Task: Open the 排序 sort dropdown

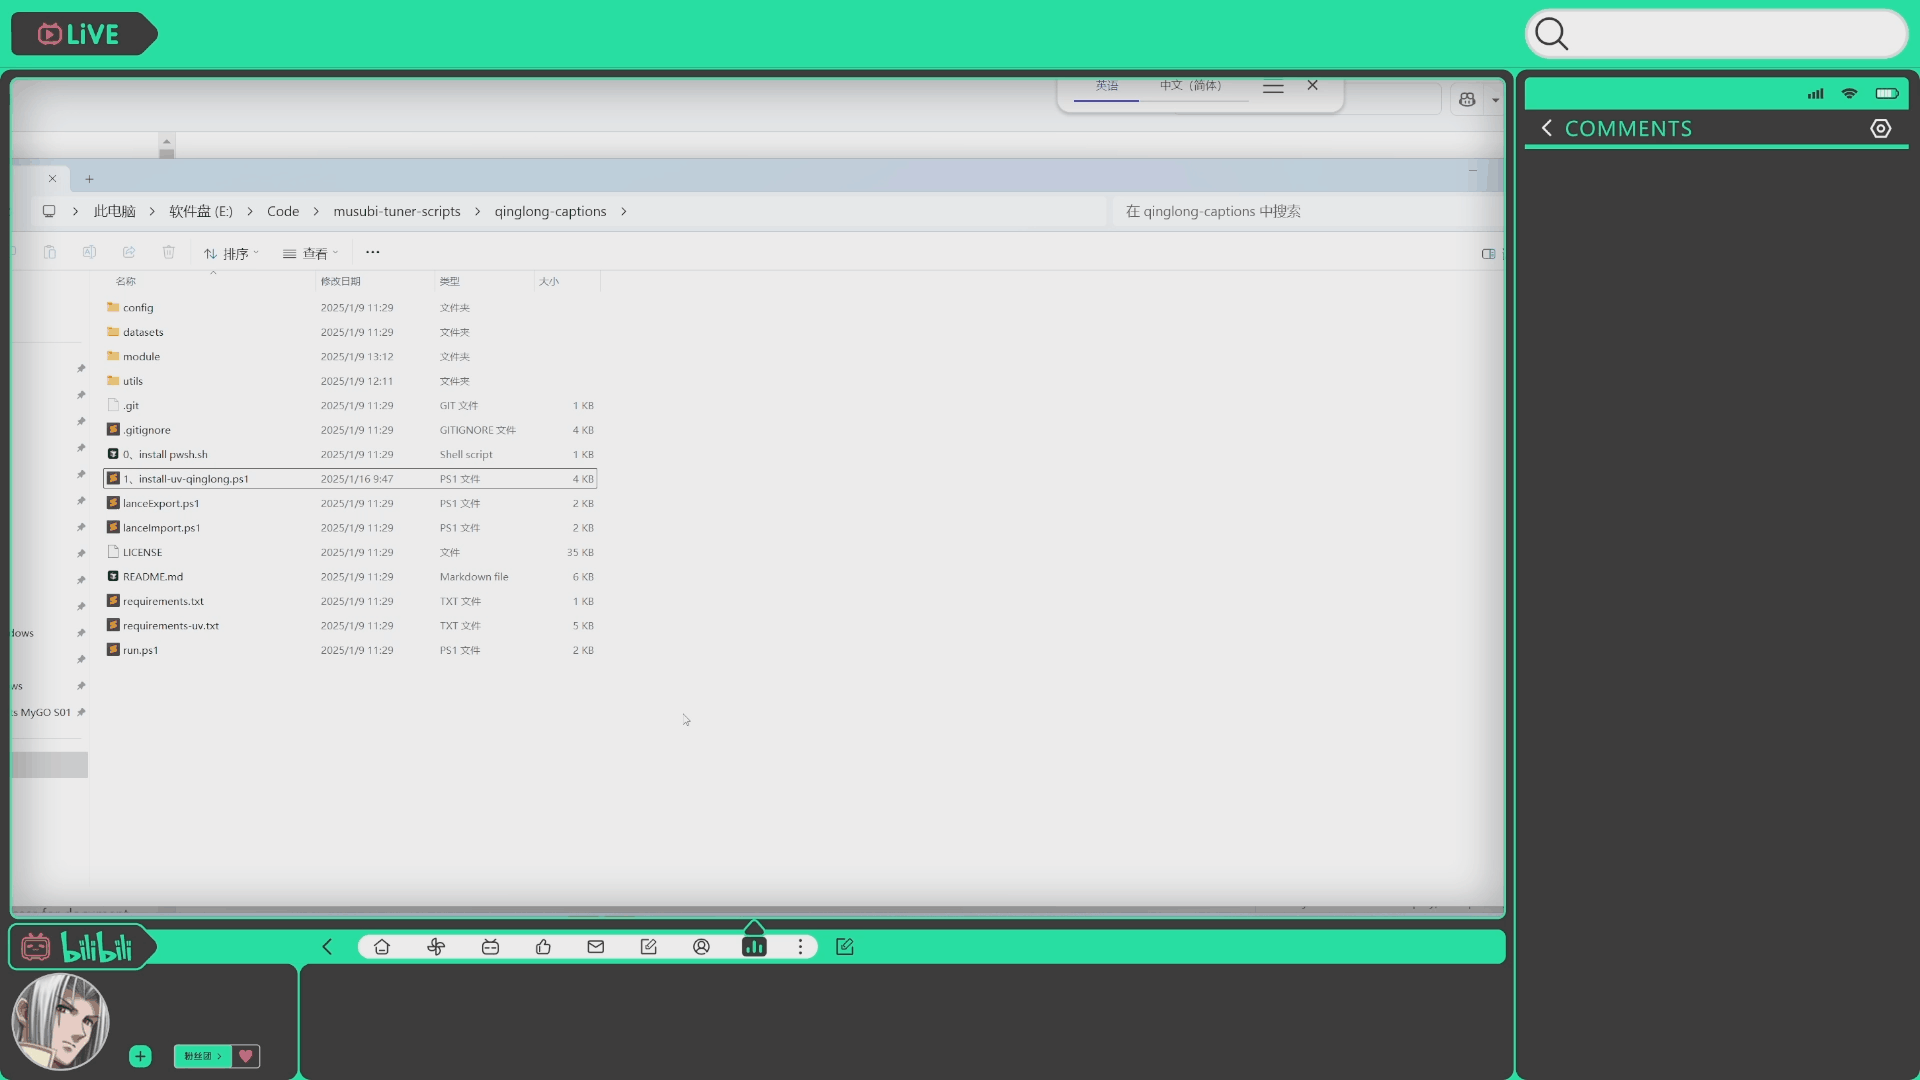Action: tap(231, 254)
